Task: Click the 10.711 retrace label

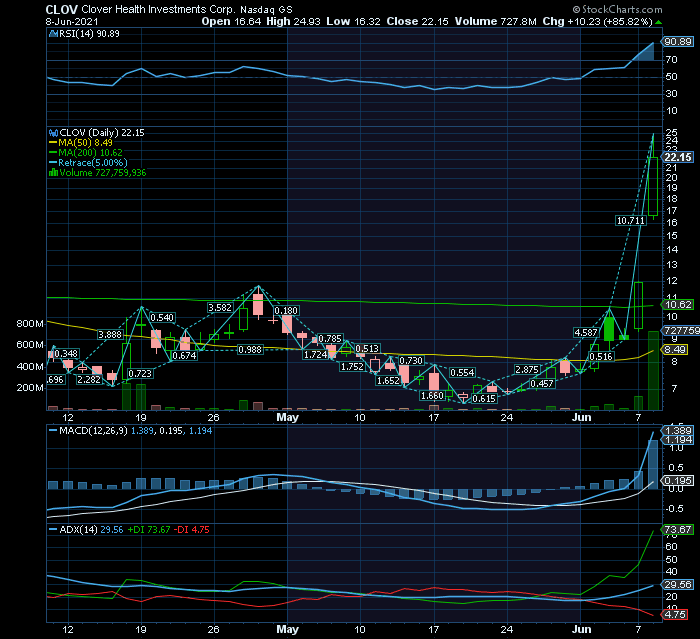Action: coord(630,221)
